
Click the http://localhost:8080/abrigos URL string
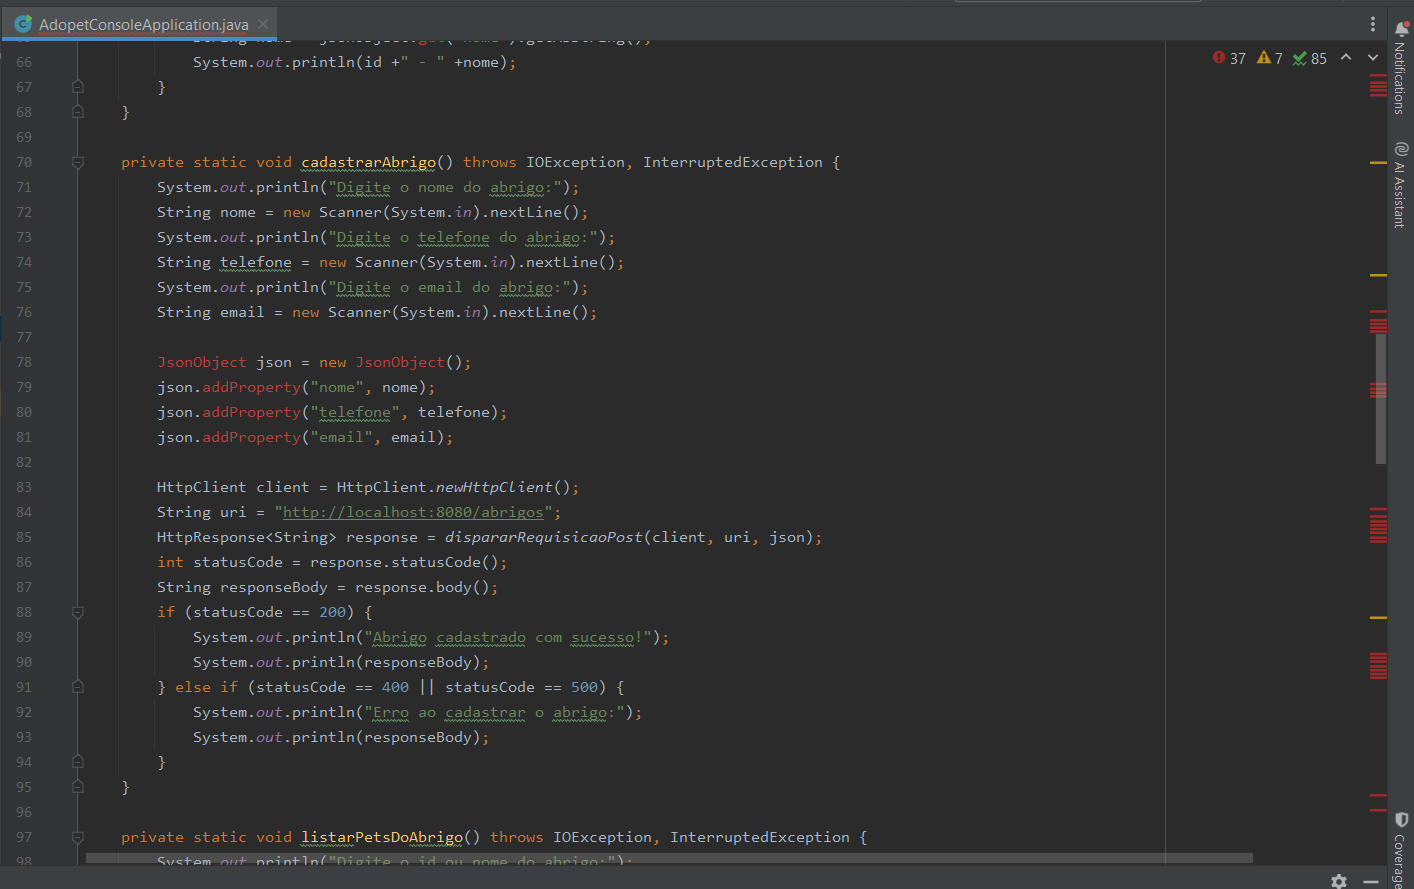click(x=413, y=512)
